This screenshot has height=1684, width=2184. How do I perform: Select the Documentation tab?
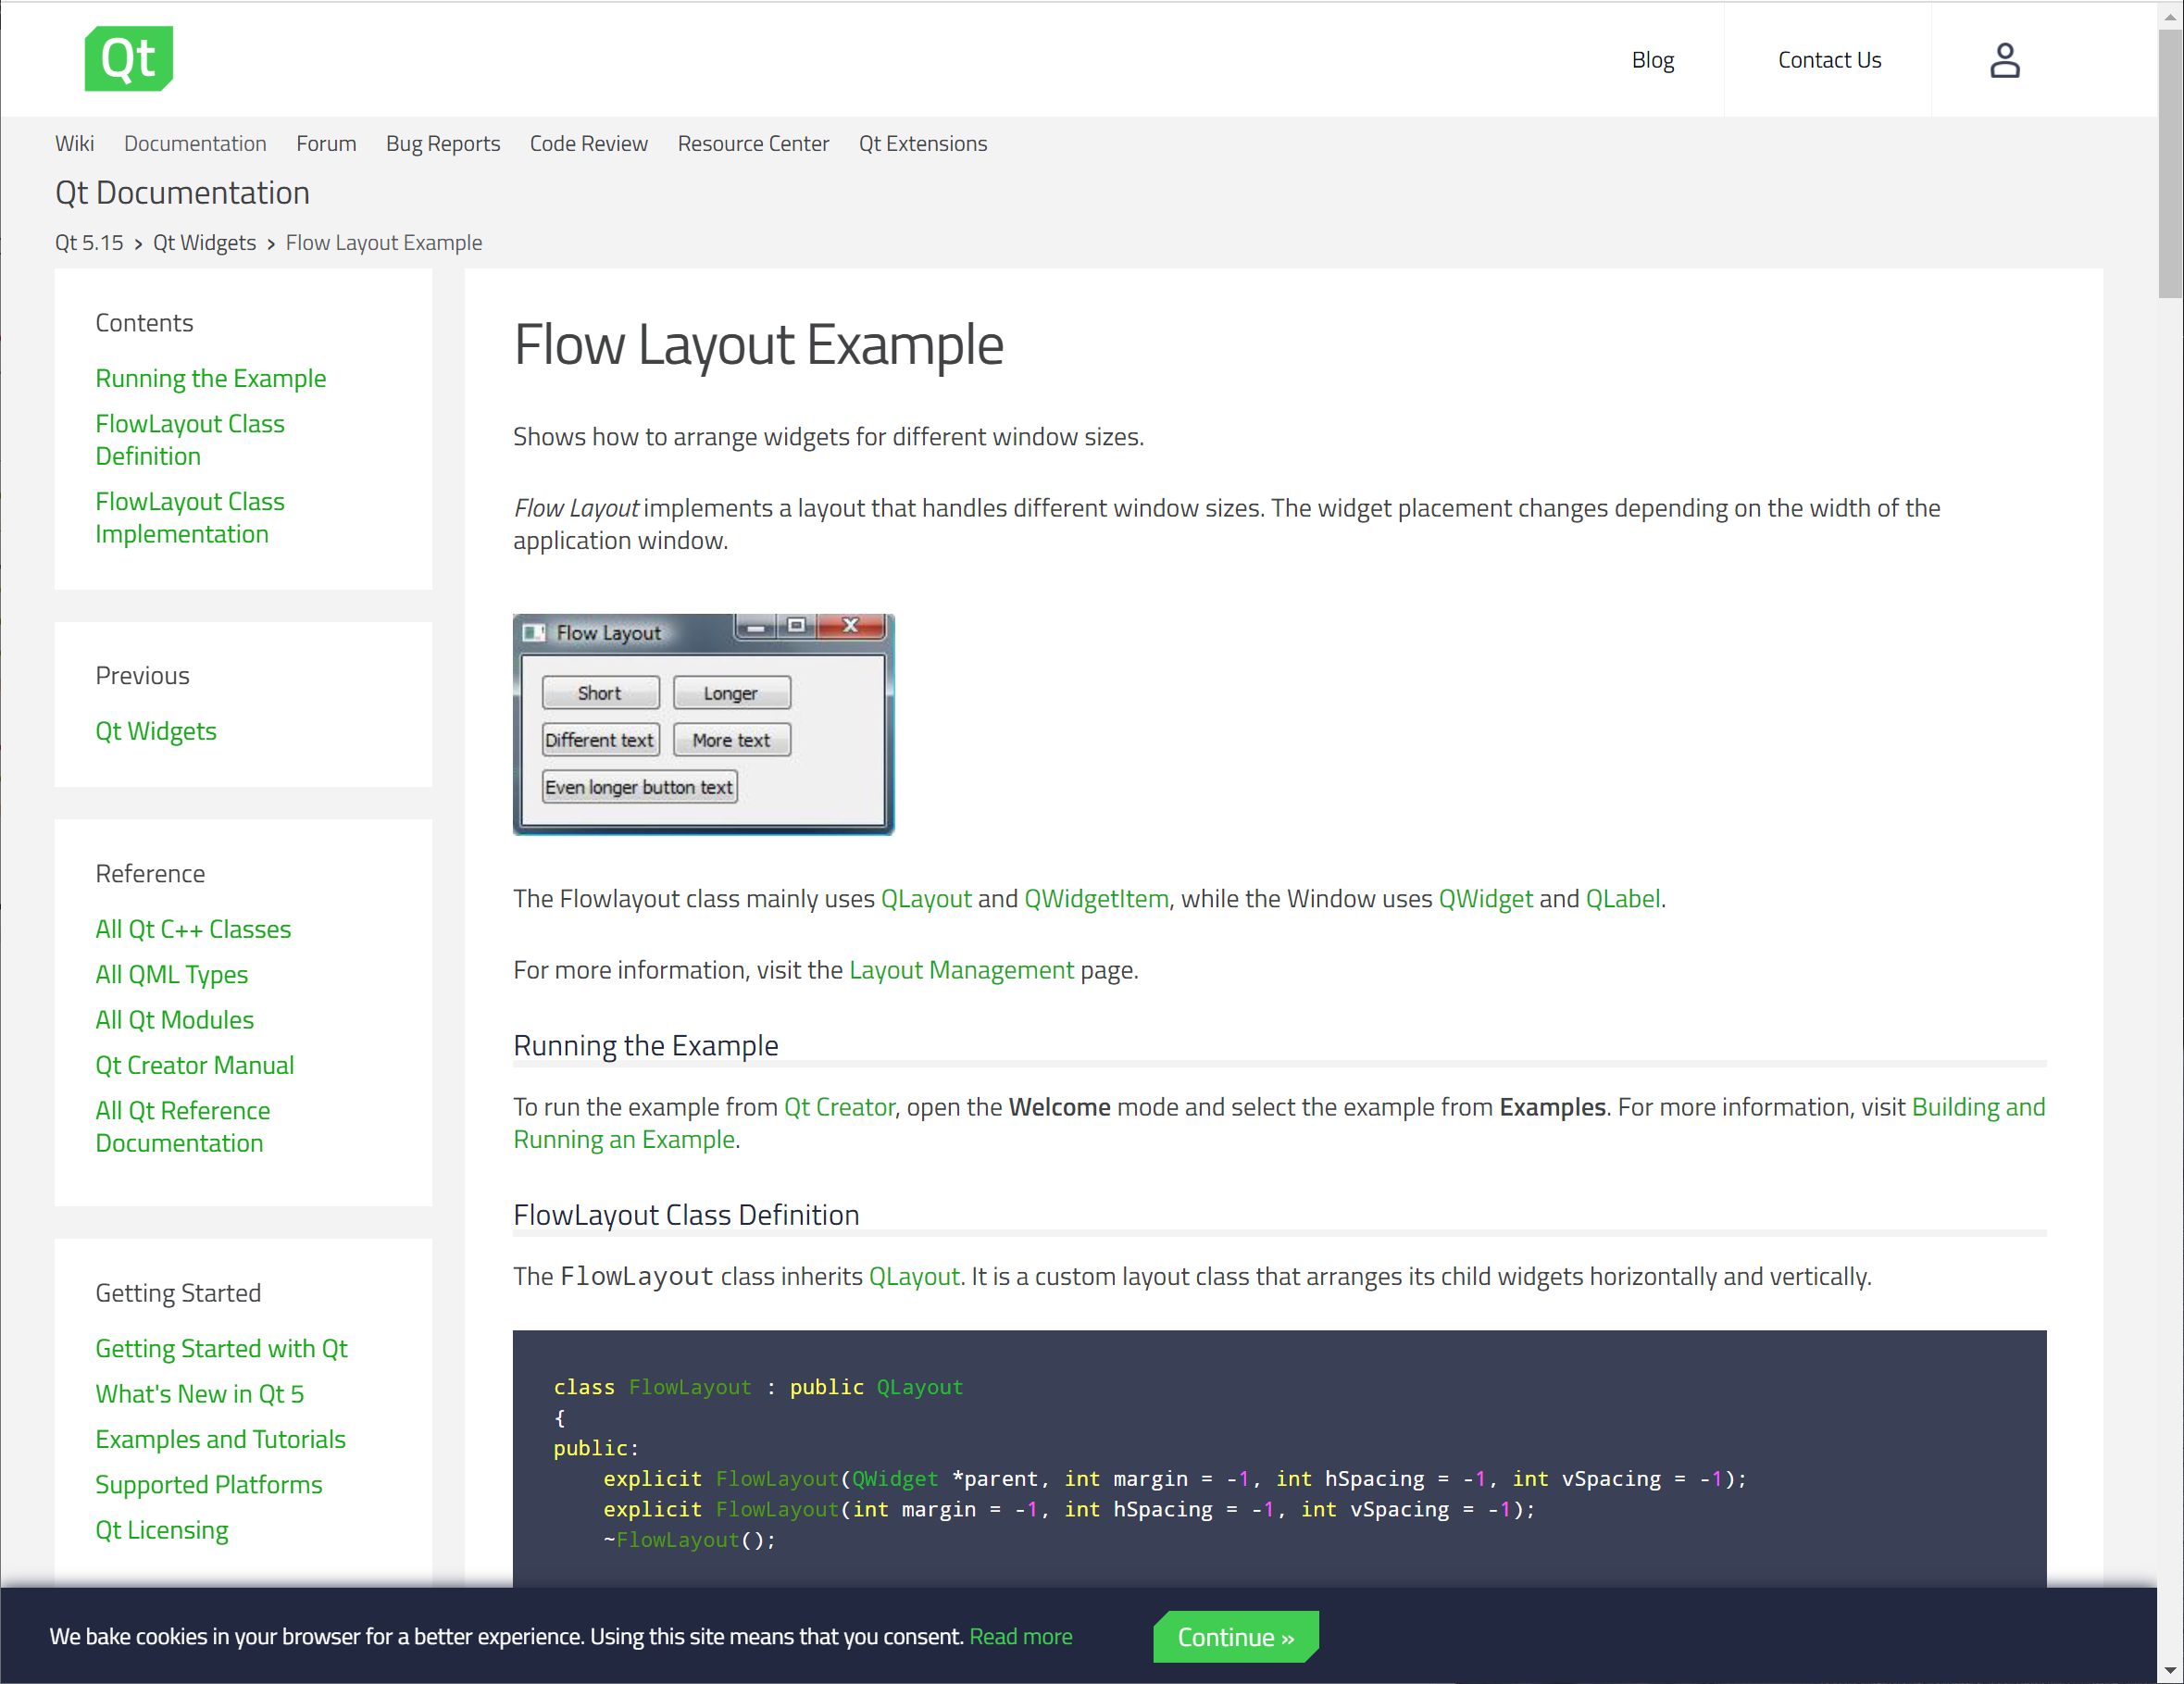(x=196, y=142)
